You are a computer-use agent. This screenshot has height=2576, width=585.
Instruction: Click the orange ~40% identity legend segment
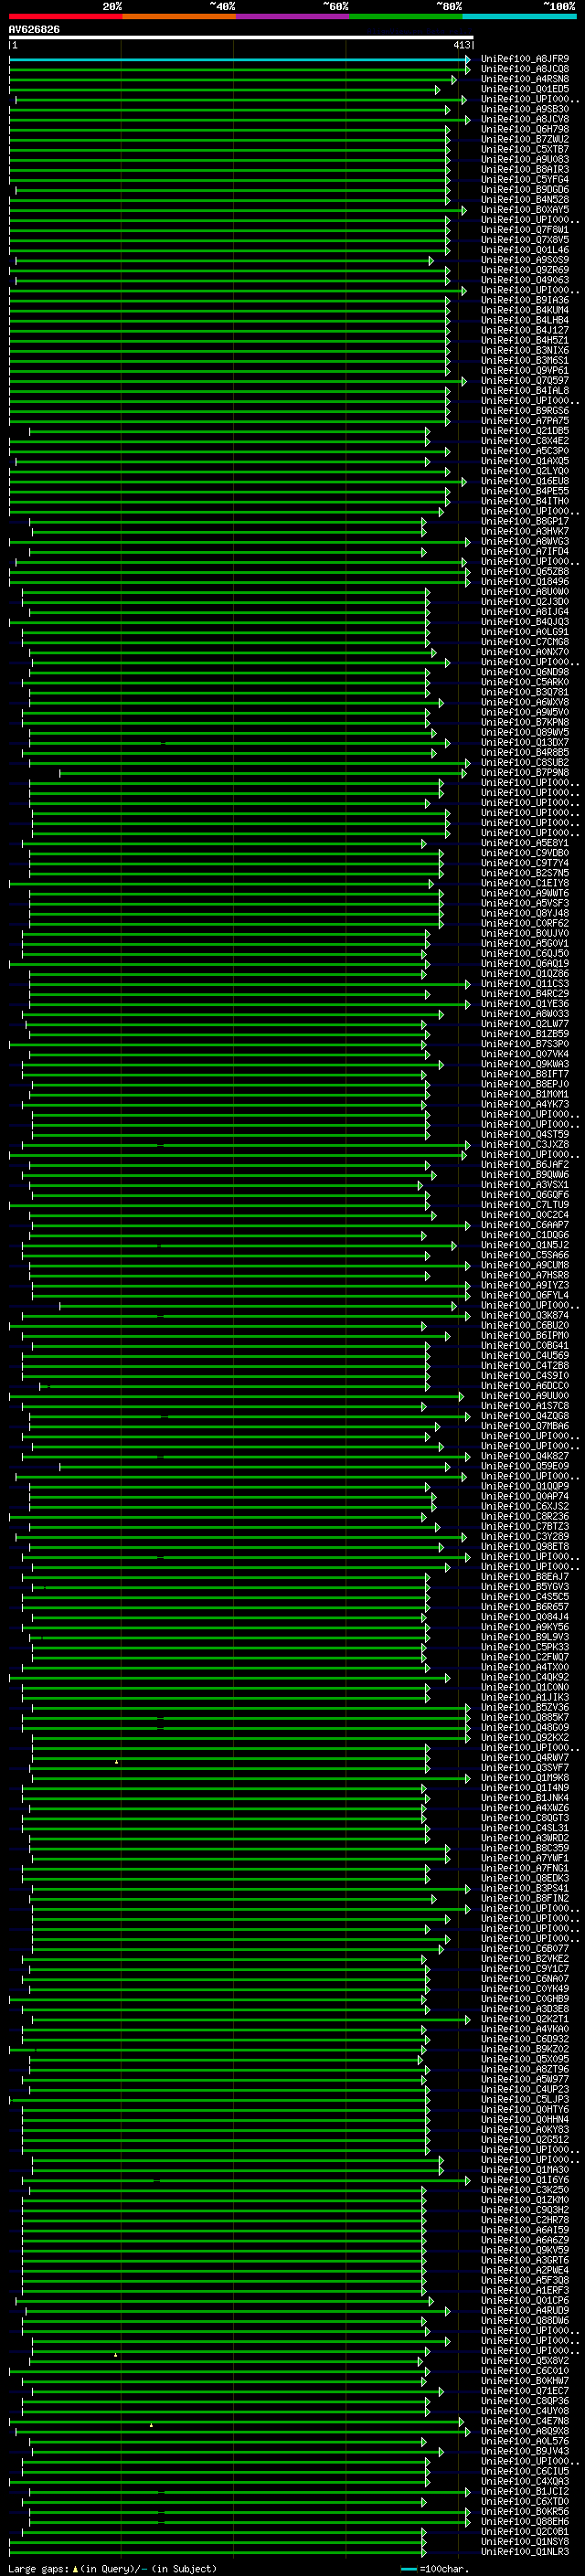tap(179, 16)
